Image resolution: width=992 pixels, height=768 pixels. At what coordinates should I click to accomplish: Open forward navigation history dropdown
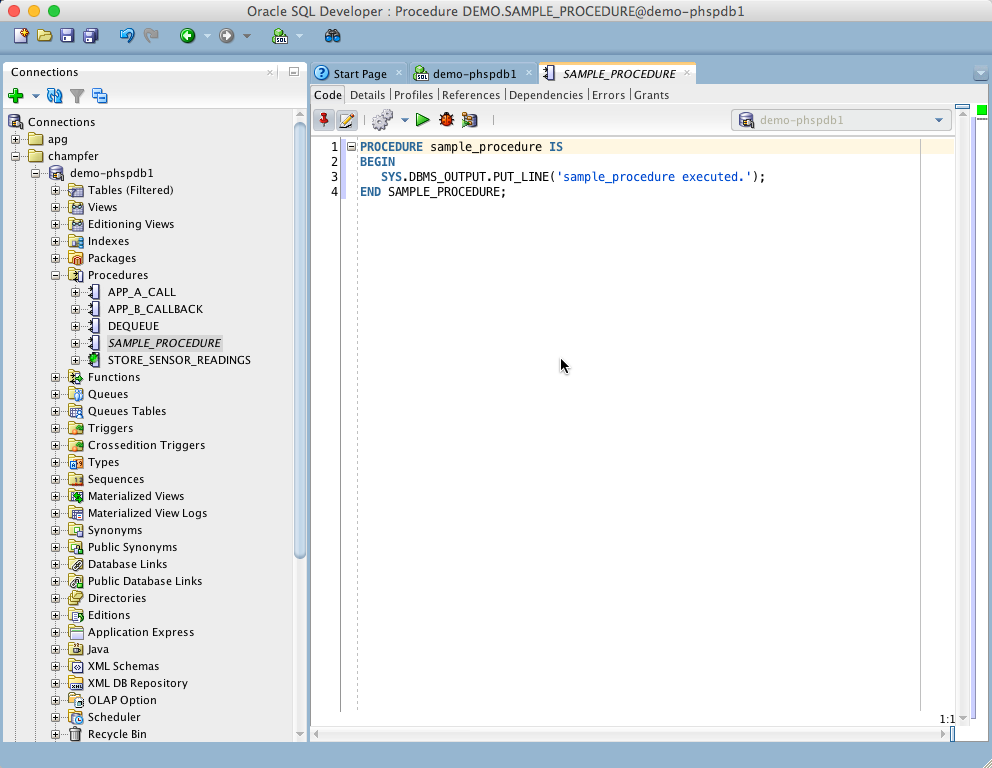click(247, 36)
